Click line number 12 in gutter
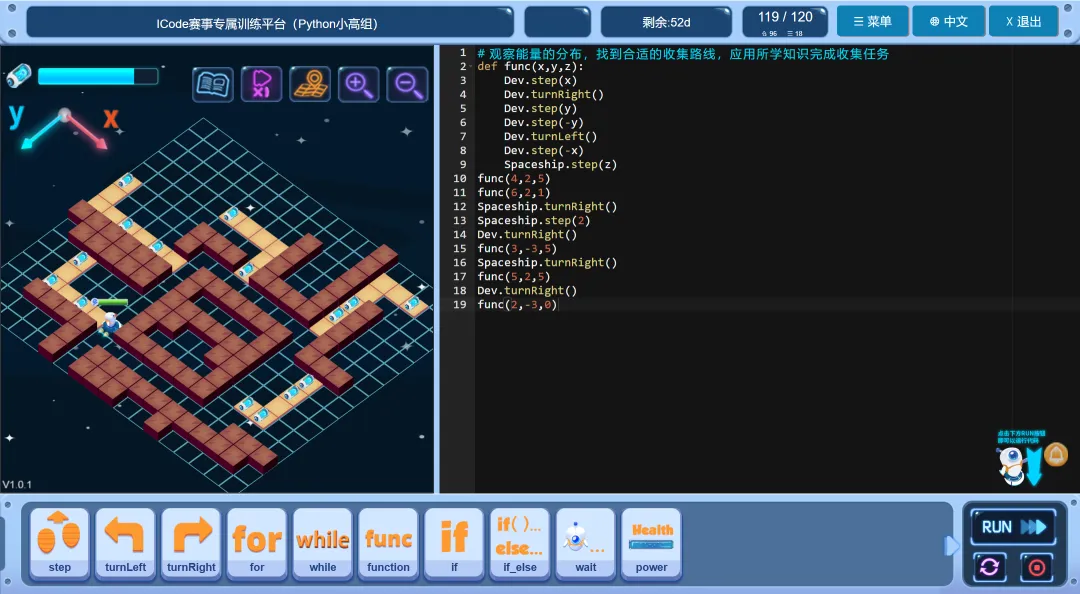 [459, 207]
